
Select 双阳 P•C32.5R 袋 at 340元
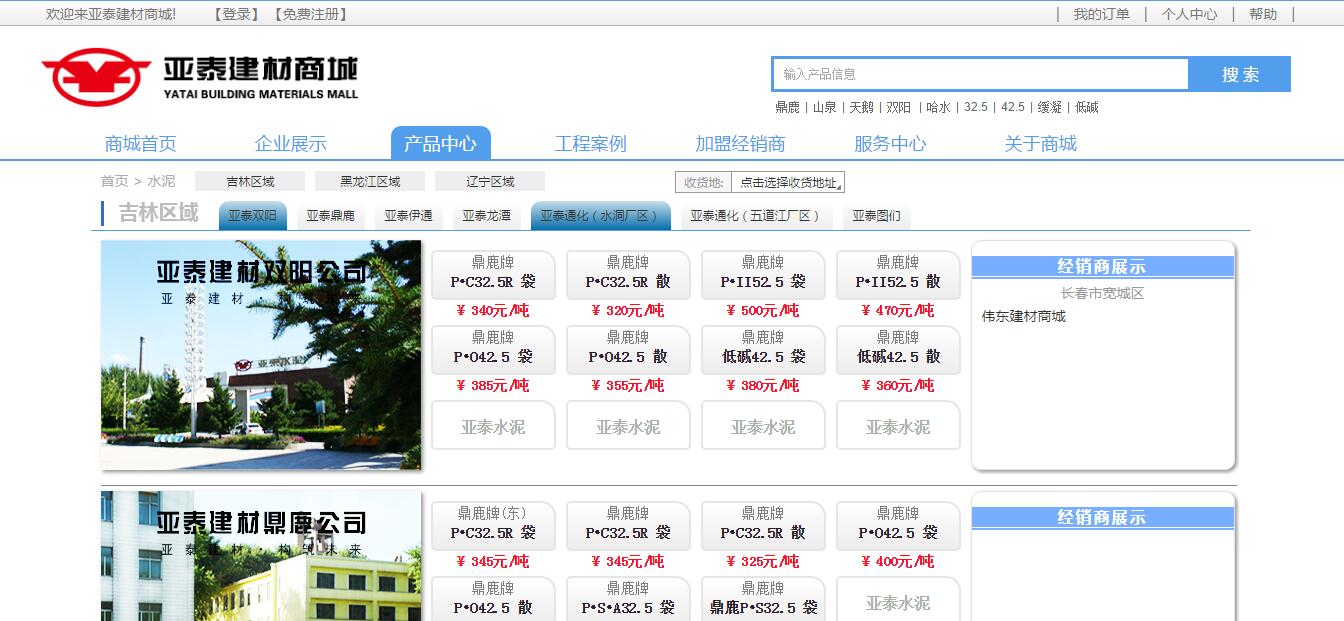point(493,274)
